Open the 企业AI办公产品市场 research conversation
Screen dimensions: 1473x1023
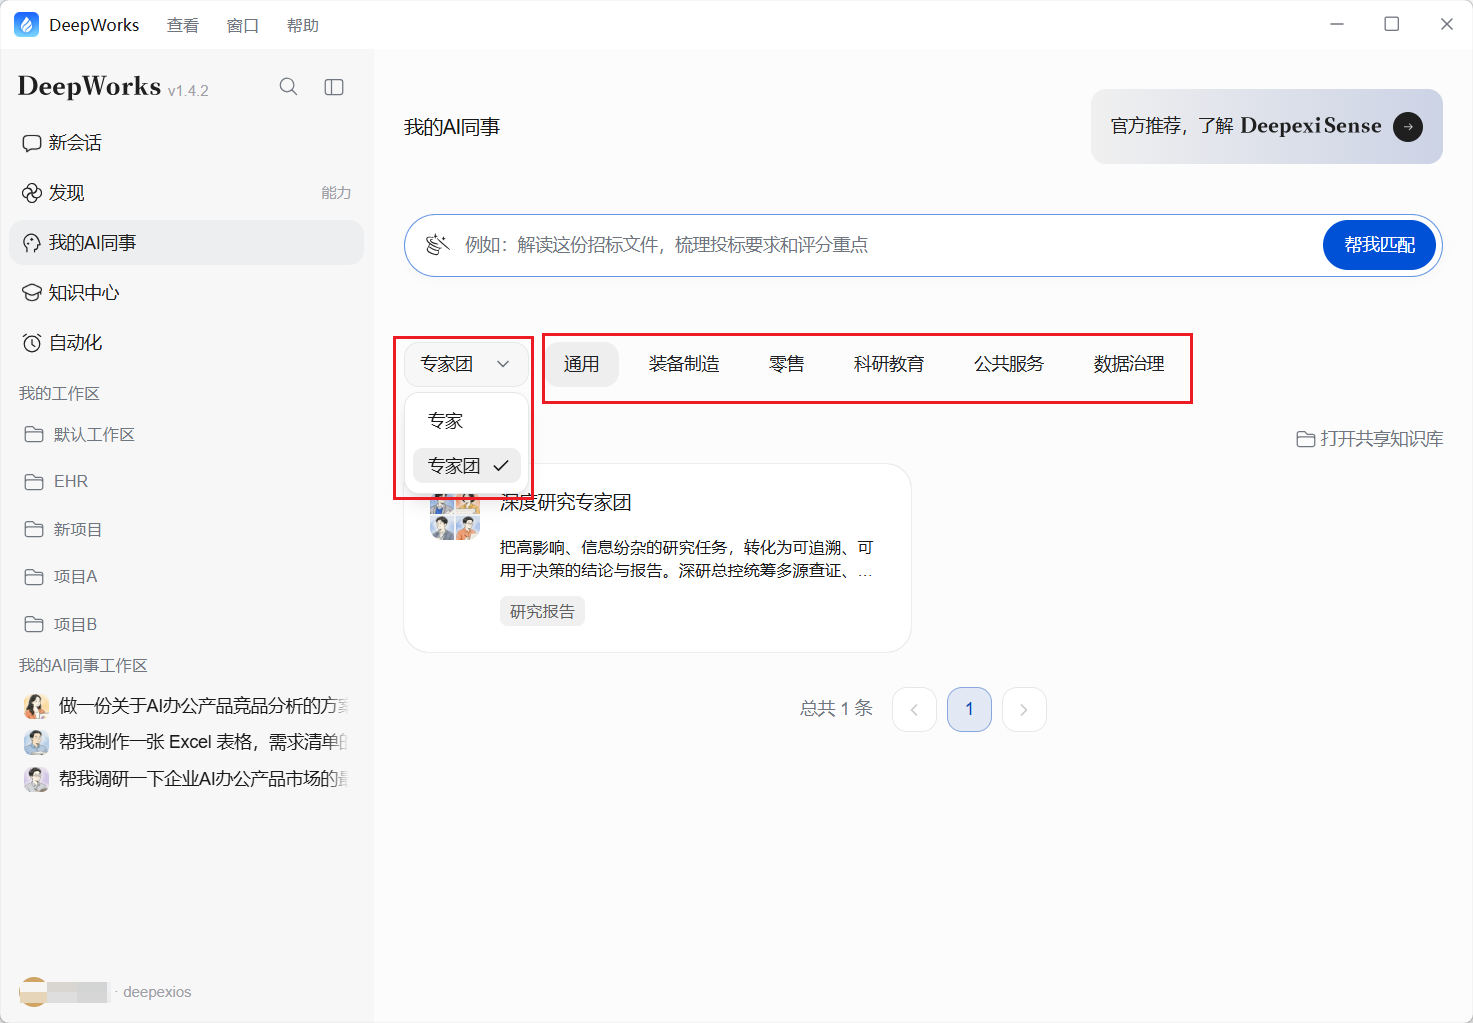[186, 778]
